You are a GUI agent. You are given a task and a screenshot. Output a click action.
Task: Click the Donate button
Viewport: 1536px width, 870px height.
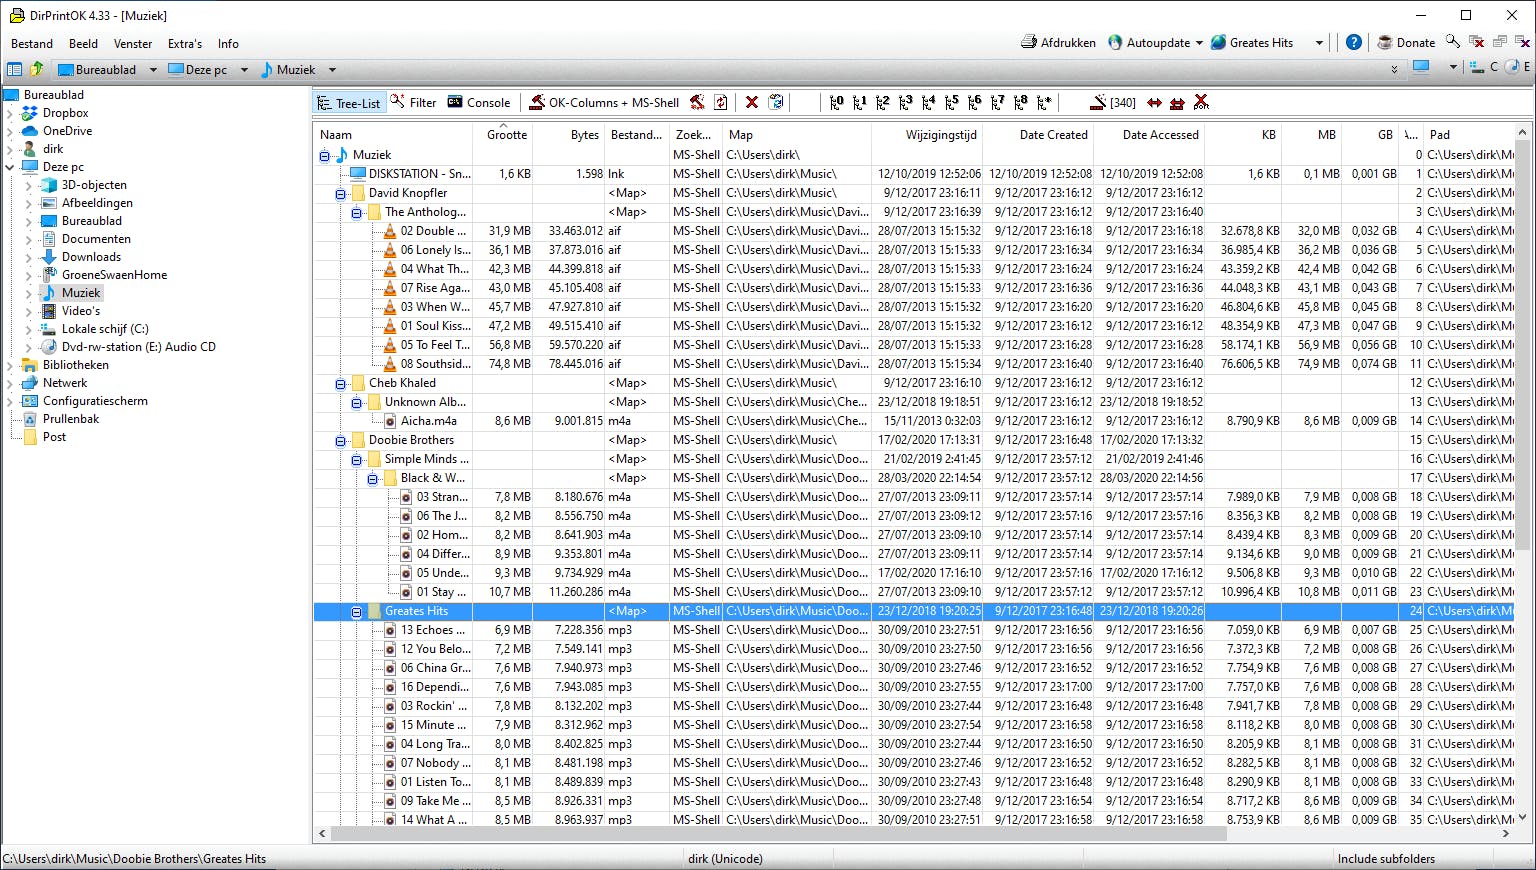coord(1406,43)
